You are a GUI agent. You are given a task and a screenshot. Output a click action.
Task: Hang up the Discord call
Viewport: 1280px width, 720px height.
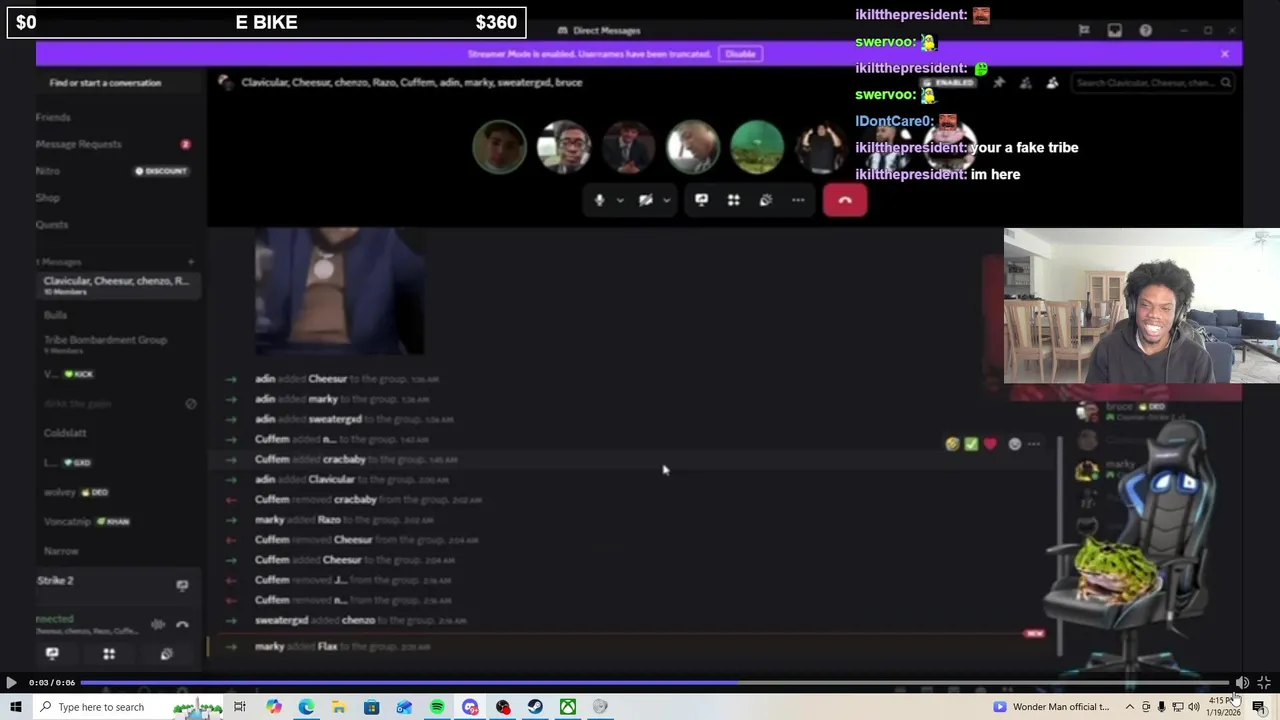[x=845, y=200]
